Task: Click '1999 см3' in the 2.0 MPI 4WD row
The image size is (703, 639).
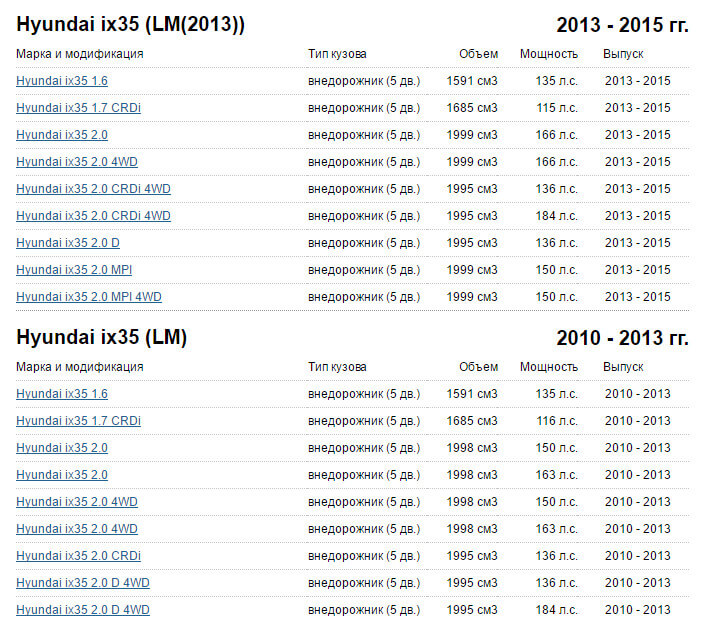Action: [x=472, y=296]
